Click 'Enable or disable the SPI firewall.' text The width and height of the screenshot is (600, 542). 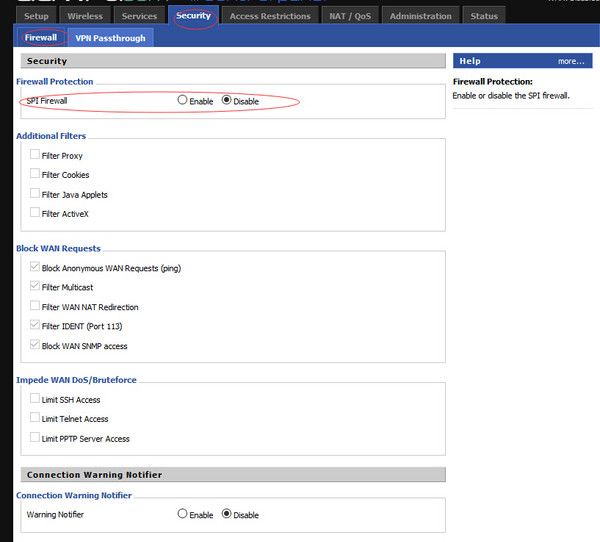click(511, 96)
